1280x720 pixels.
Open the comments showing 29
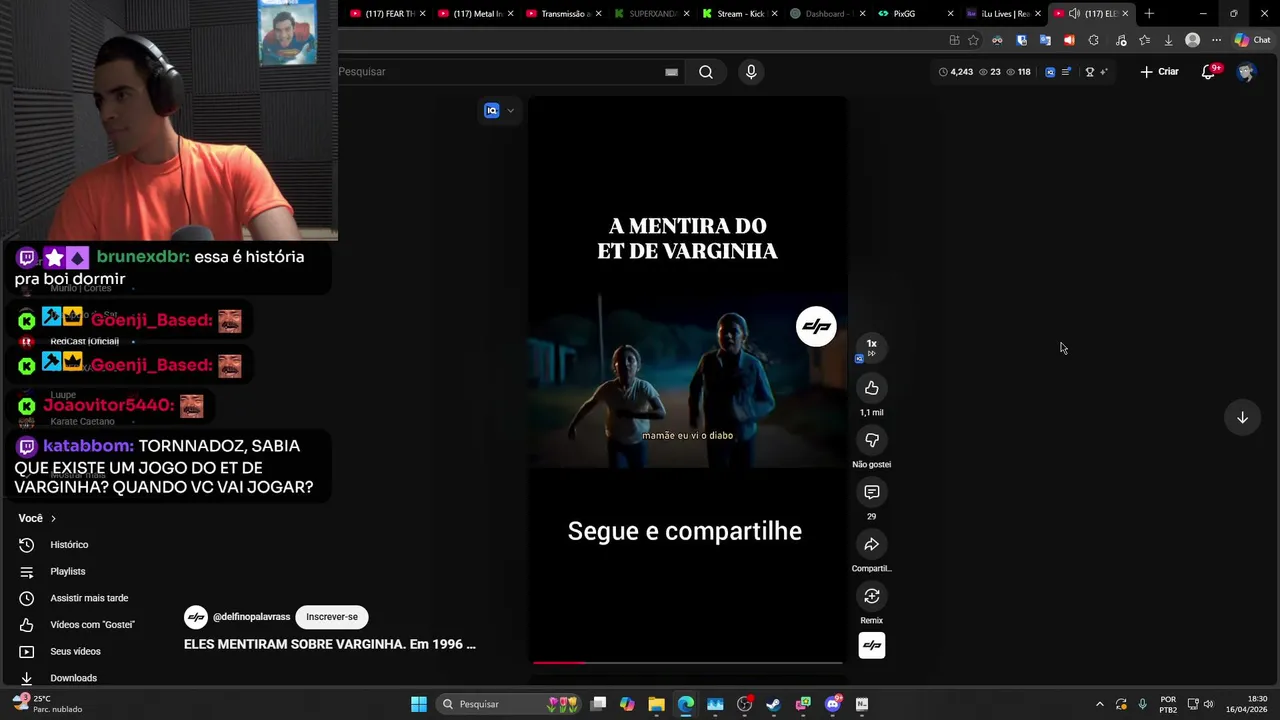871,492
